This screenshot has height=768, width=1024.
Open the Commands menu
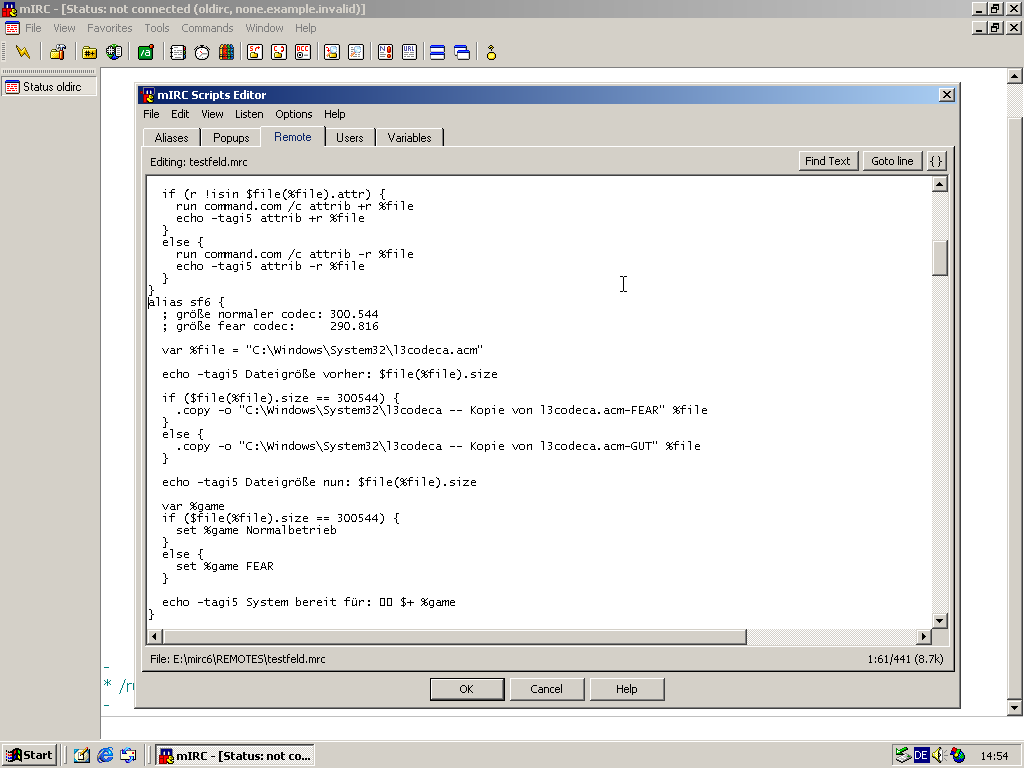coord(207,28)
